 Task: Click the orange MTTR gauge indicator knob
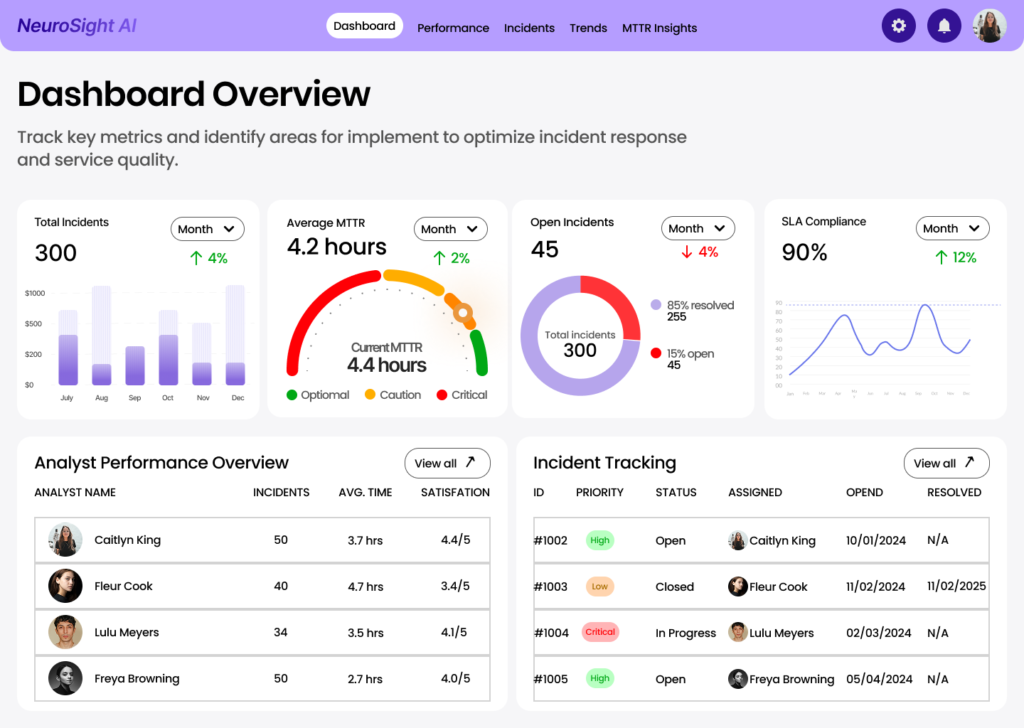point(463,313)
